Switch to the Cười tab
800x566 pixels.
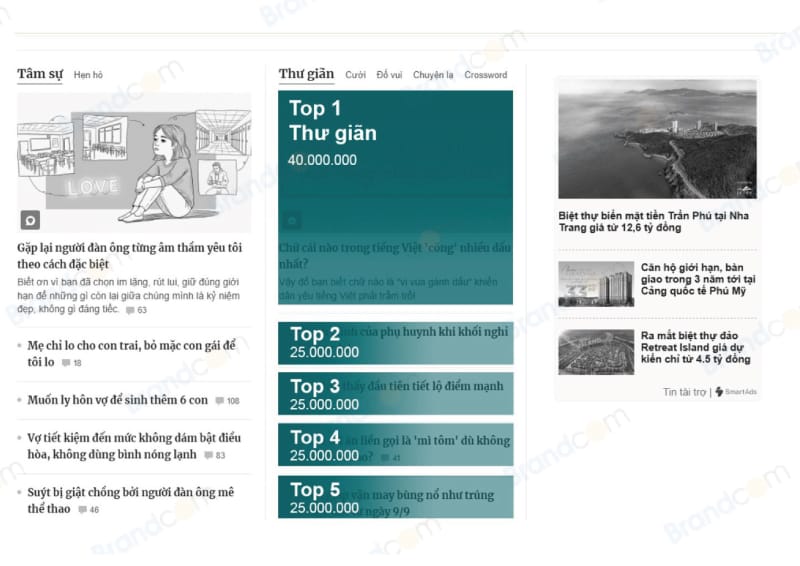tap(355, 75)
